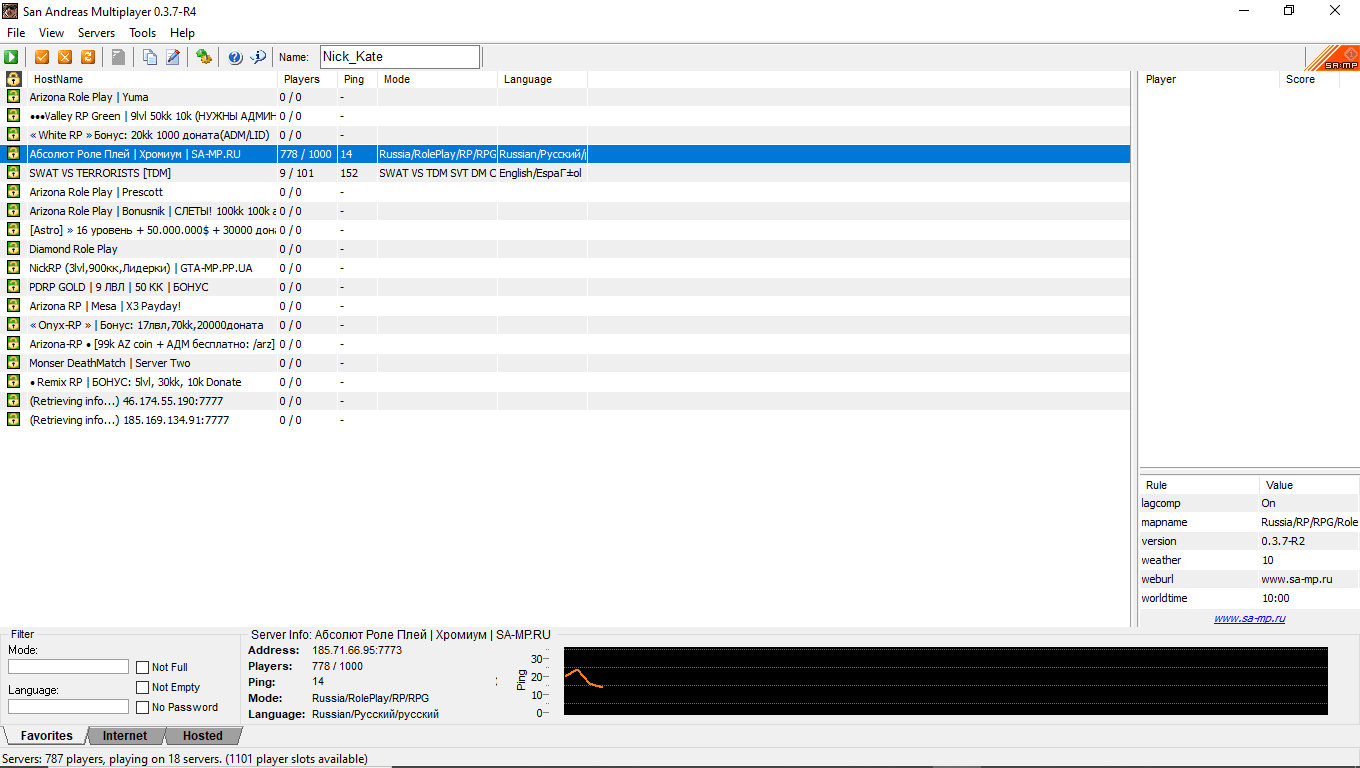
Task: Click lock icon of Monser DeathMatch row
Action: pyautogui.click(x=13, y=363)
